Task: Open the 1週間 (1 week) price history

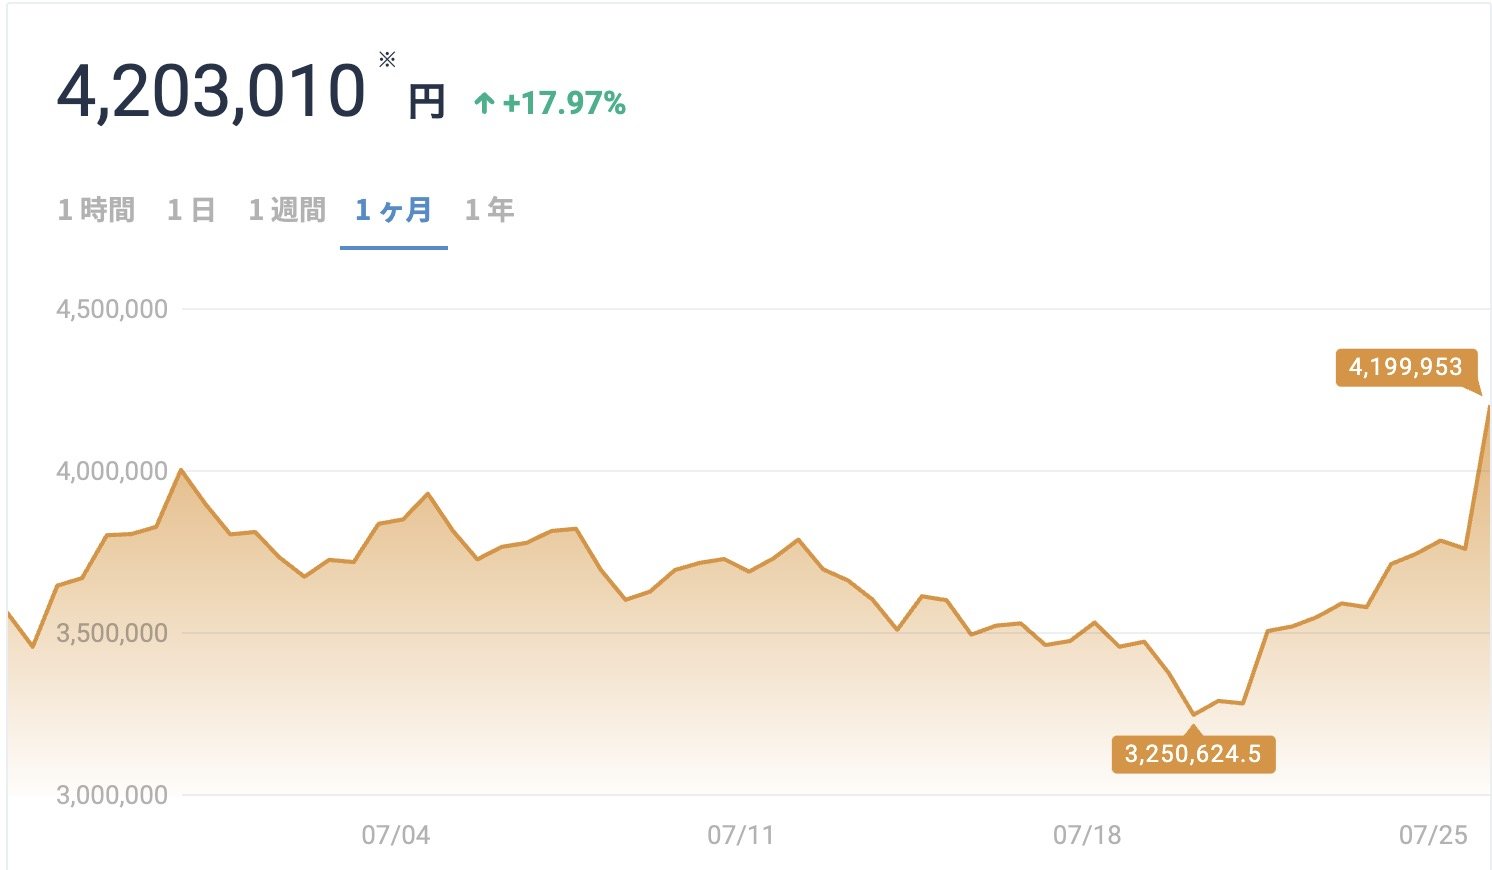Action: [288, 209]
